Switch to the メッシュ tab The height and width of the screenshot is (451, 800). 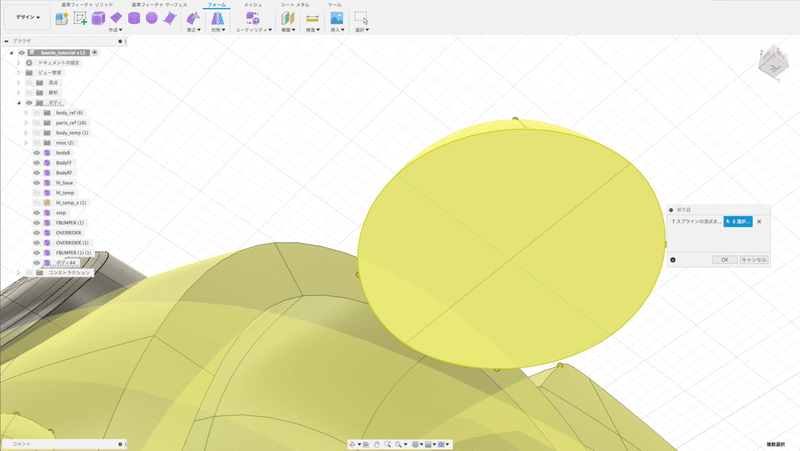coord(253,5)
